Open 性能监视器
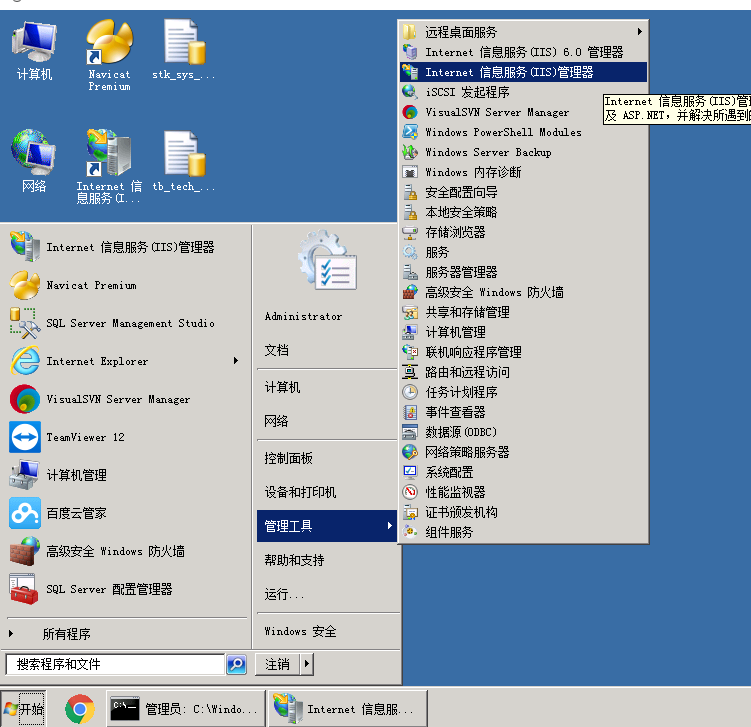Viewport: 751px width, 727px height. point(523,492)
